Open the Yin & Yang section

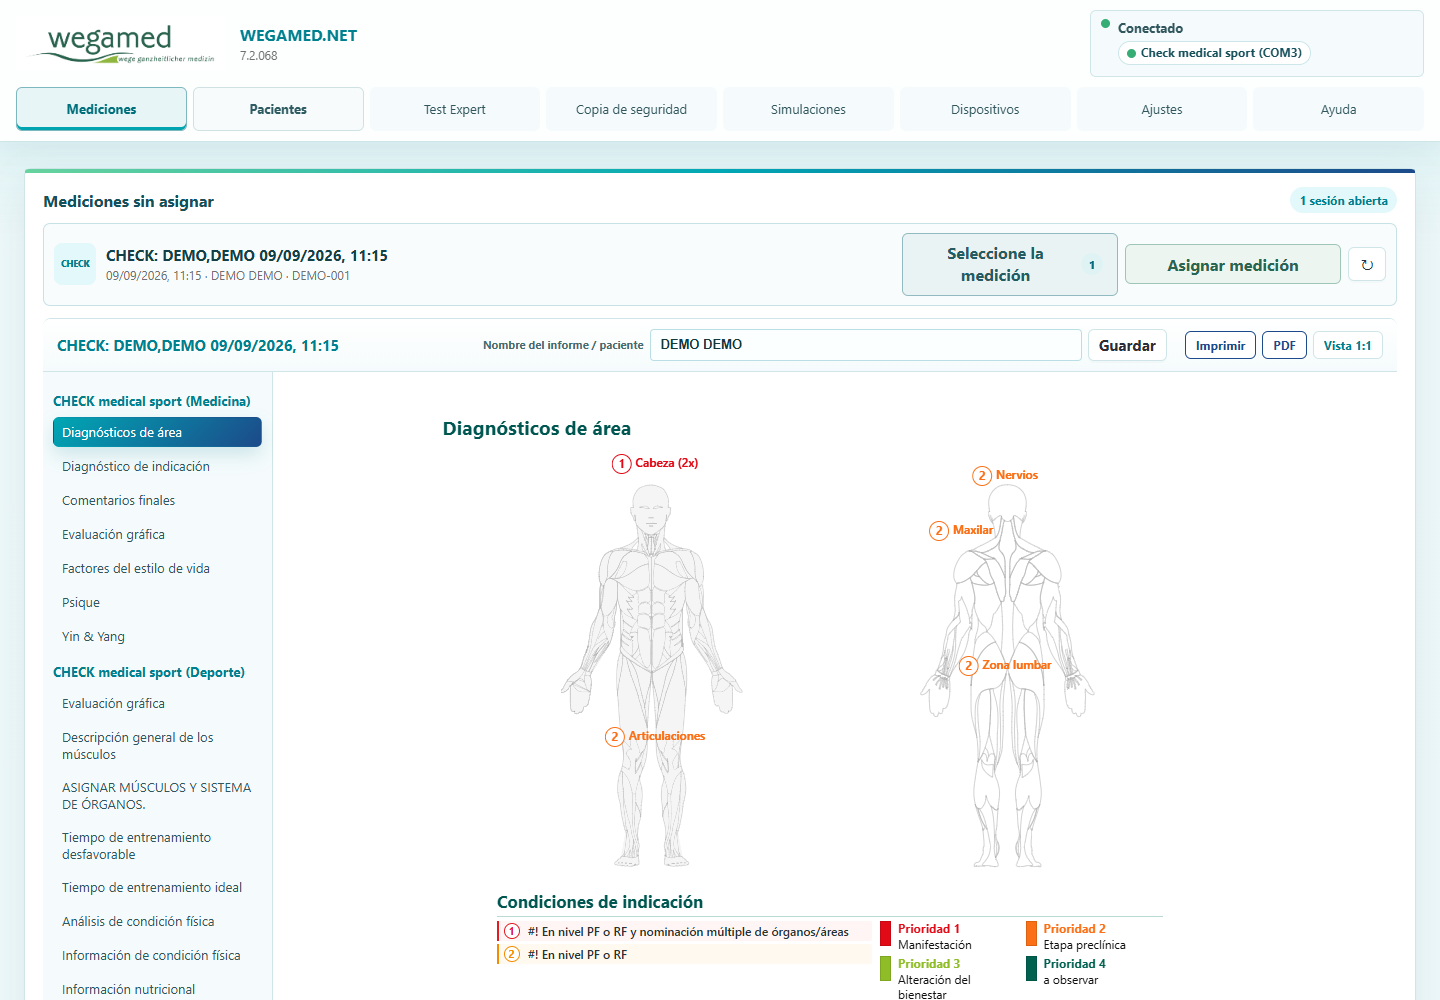[x=157, y=636]
